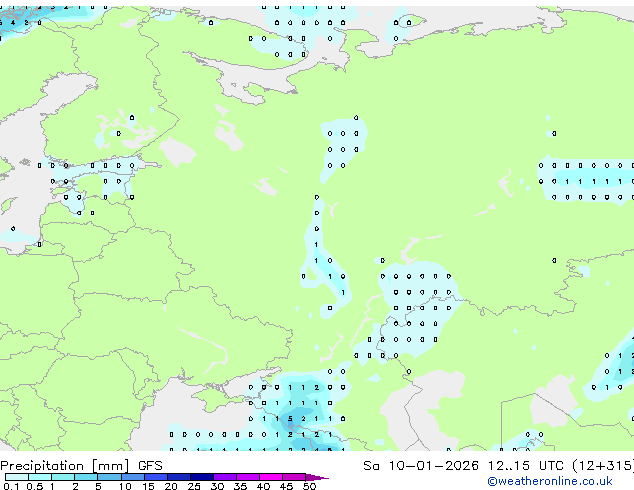Click the 'Precipitation [mm] GFS' title text

point(81,466)
